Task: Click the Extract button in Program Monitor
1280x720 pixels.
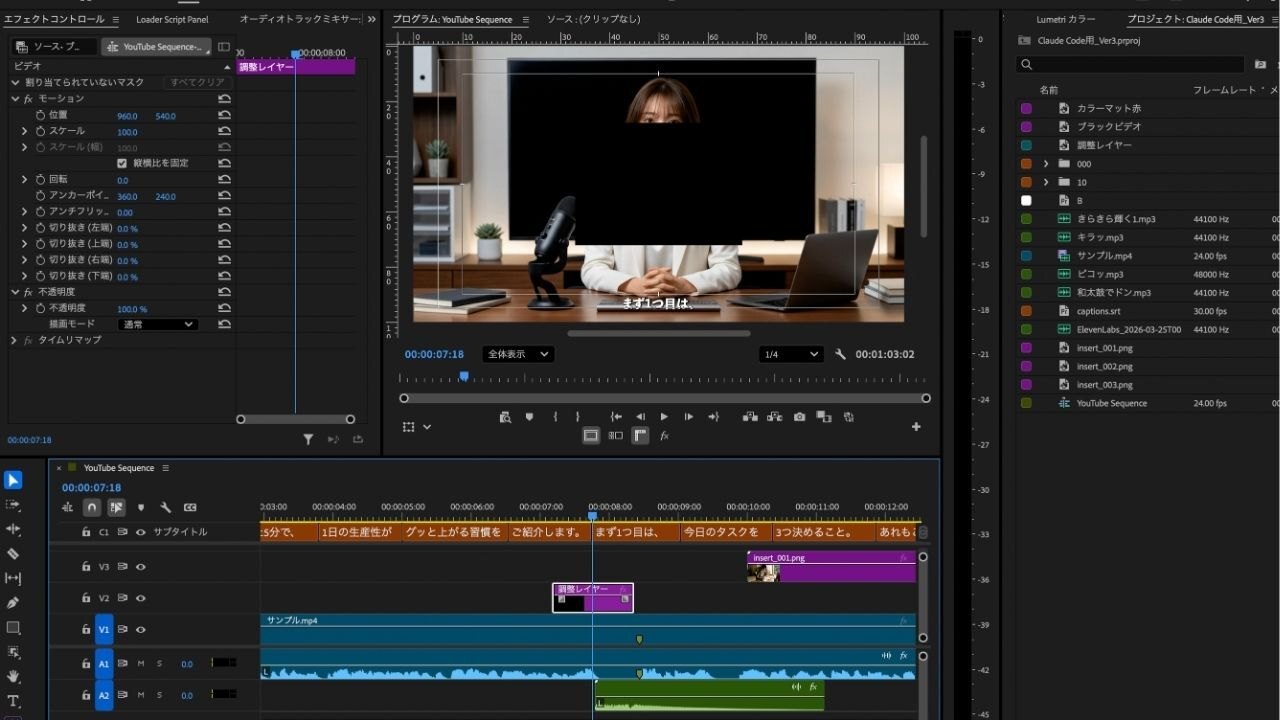Action: pyautogui.click(x=774, y=417)
